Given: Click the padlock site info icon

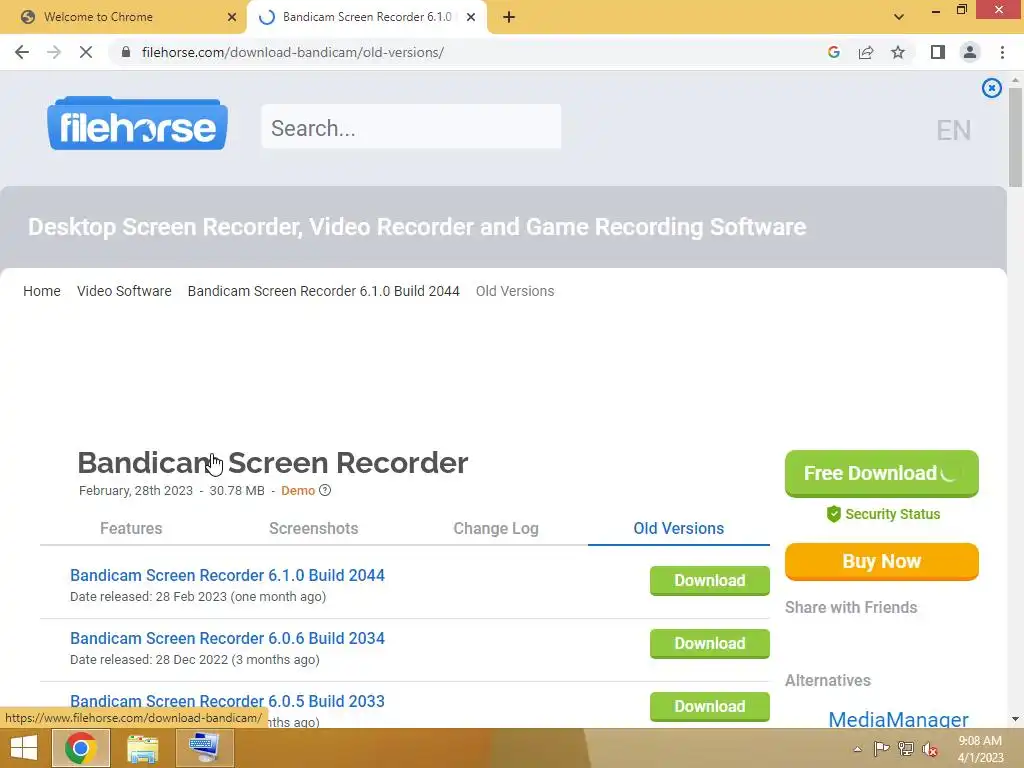Looking at the screenshot, I should coord(126,52).
